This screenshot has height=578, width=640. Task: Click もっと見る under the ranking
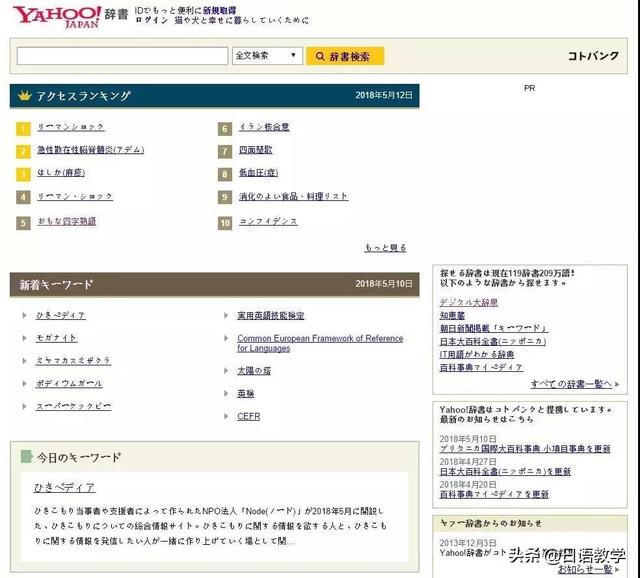(x=385, y=247)
